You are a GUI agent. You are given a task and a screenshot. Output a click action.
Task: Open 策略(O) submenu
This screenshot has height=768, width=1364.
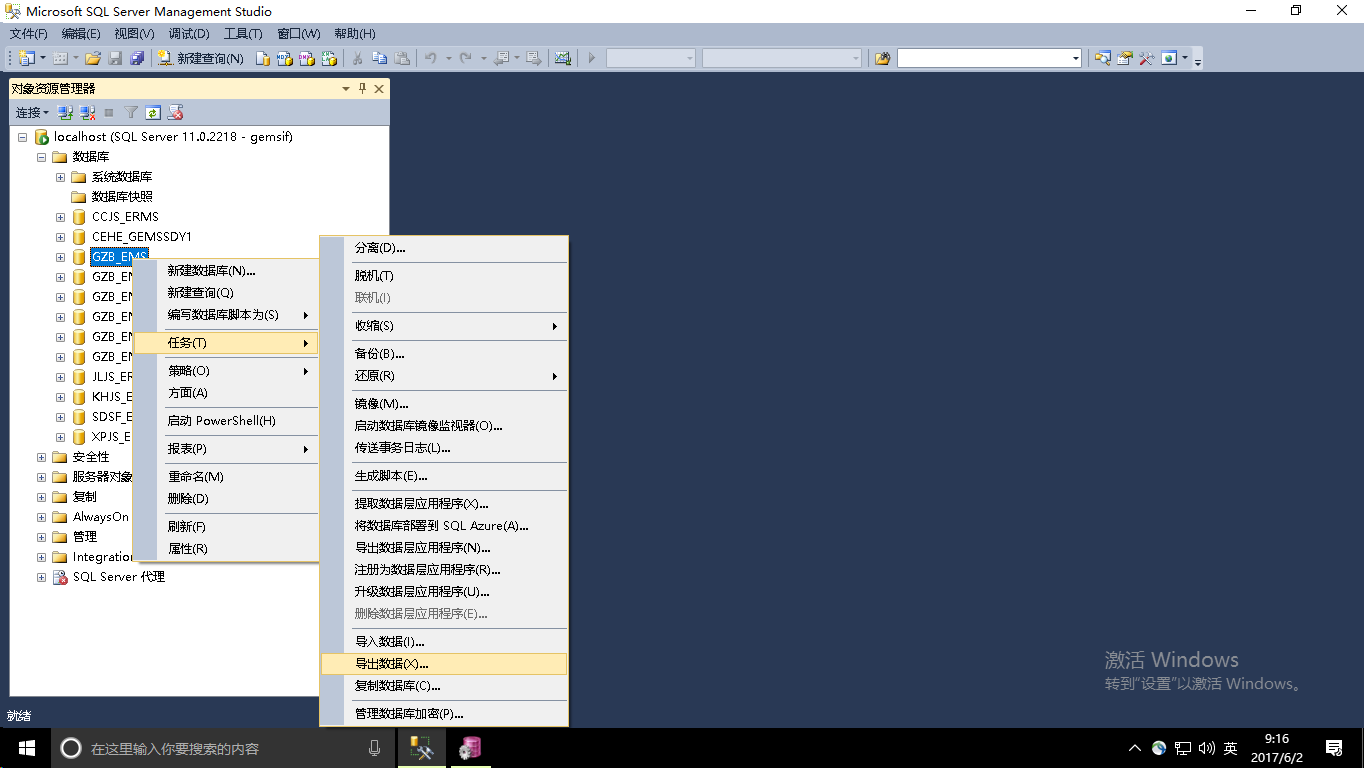(x=226, y=371)
